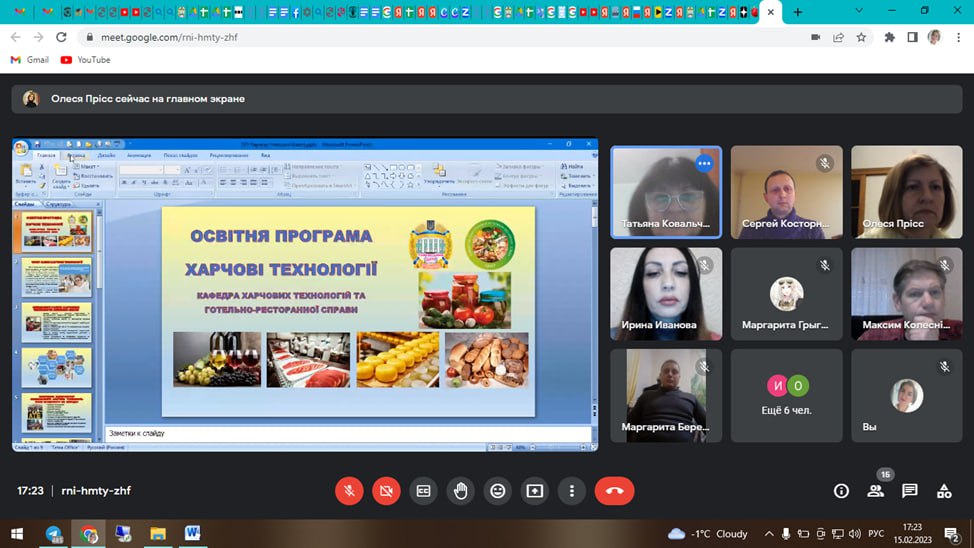Open Word from the taskbar
974x548 pixels.
pyautogui.click(x=192, y=534)
